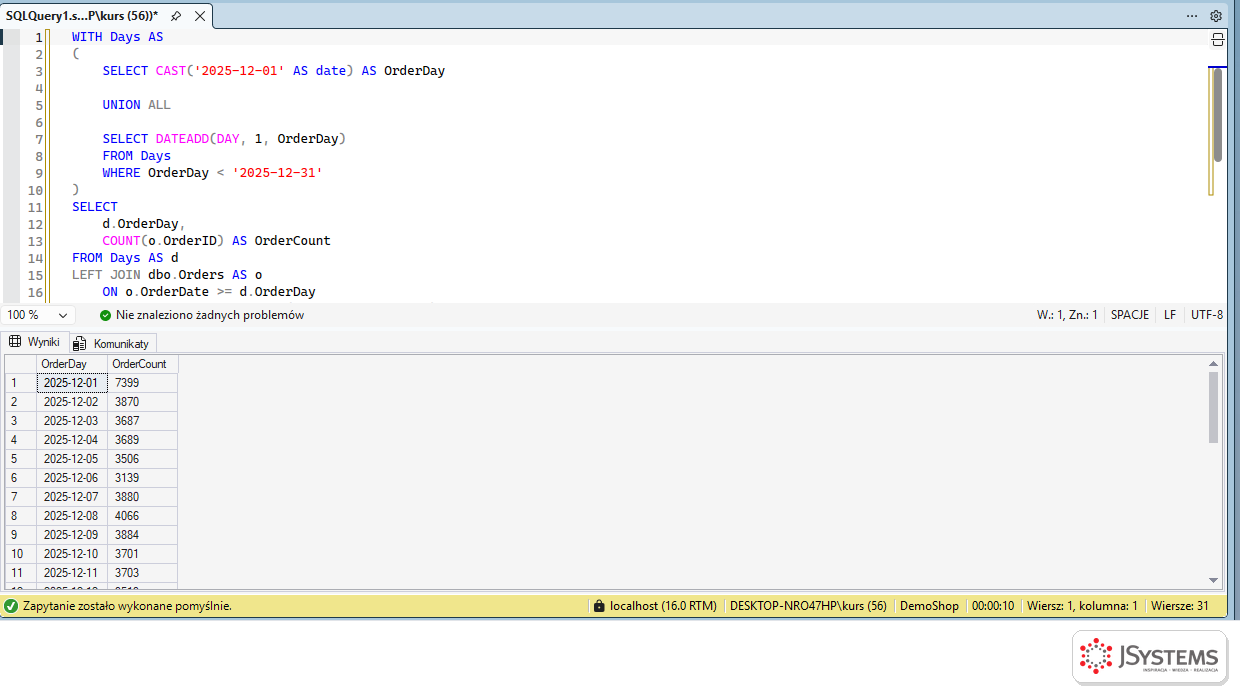1240x692 pixels.
Task: Split the editor with the split-window icon
Action: 1217,40
